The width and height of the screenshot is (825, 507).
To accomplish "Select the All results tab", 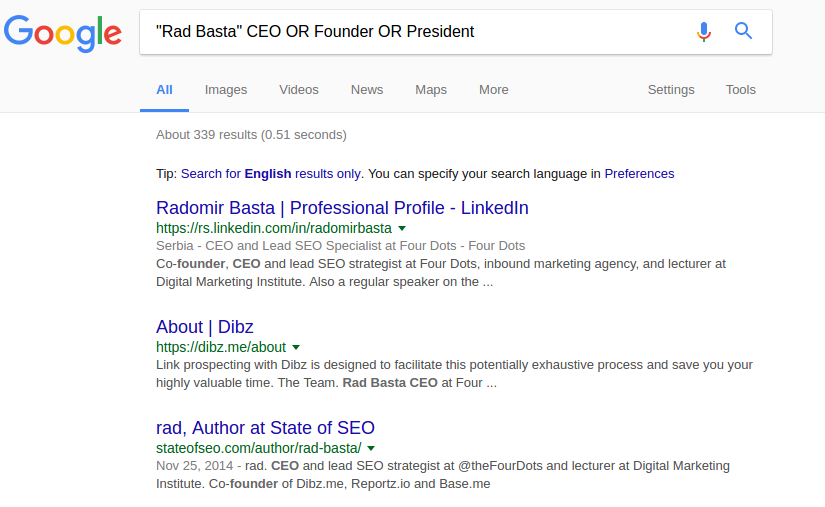I will tap(164, 90).
